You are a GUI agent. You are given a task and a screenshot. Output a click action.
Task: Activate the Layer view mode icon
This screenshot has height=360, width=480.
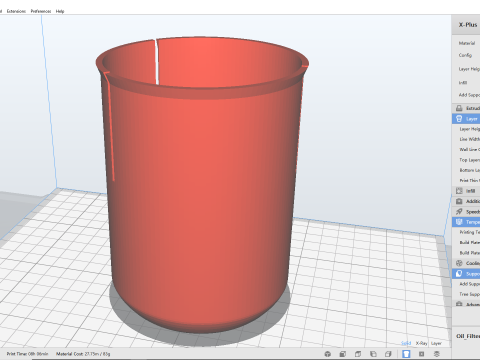click(x=437, y=354)
